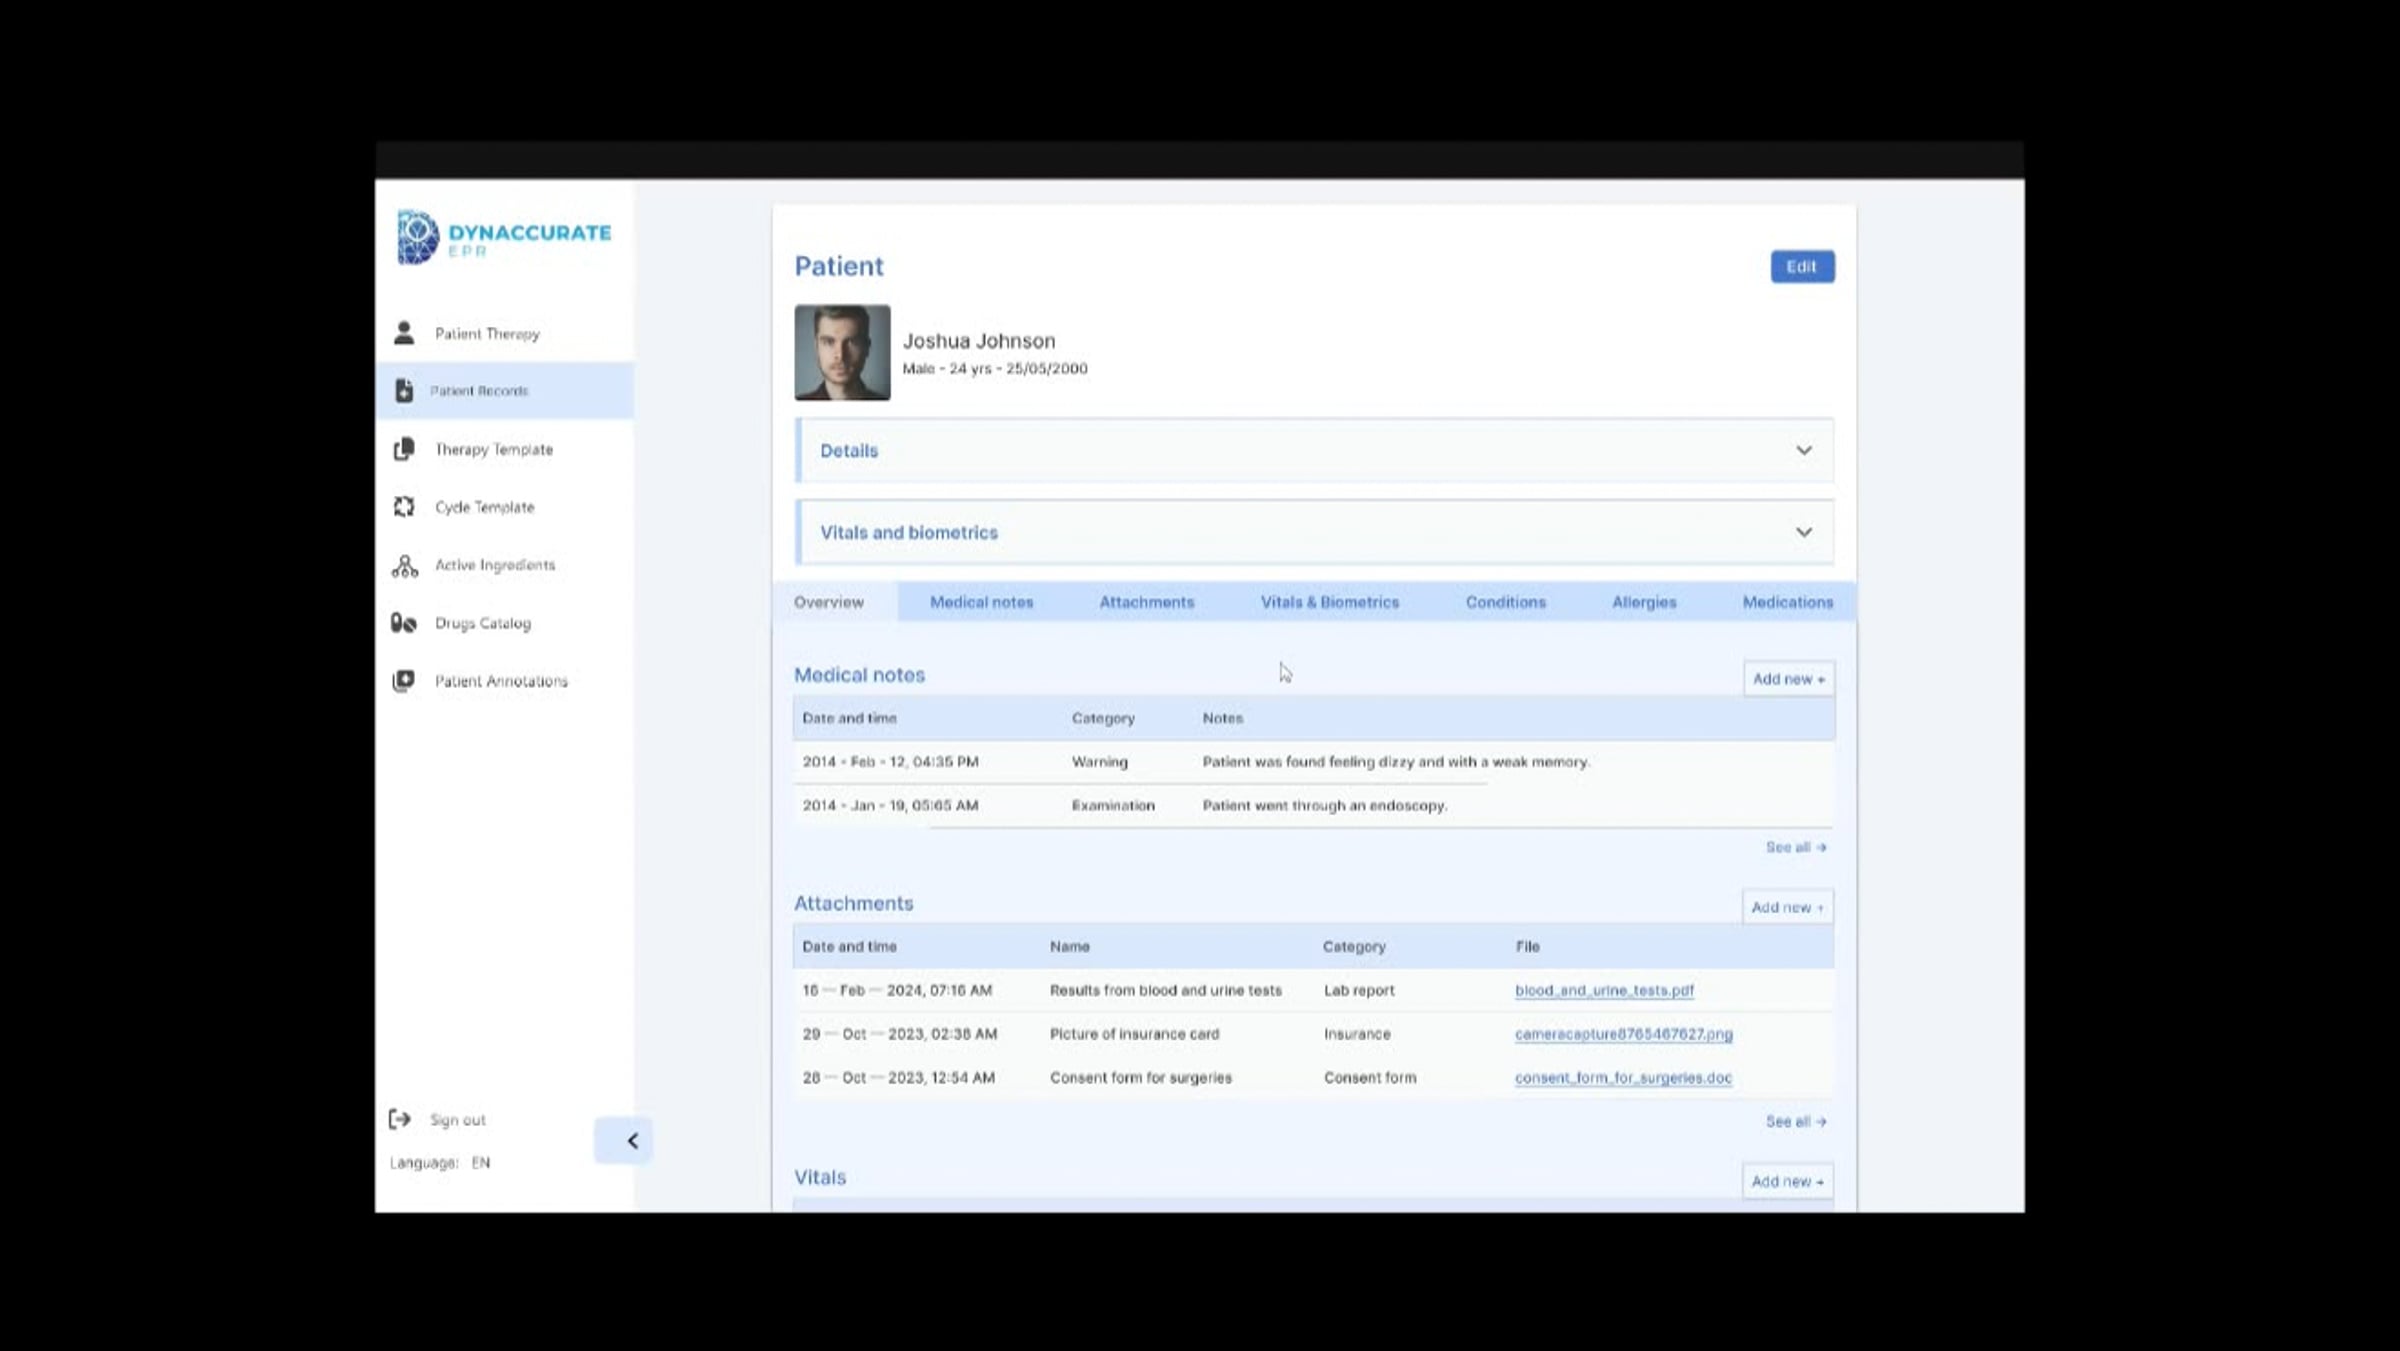The width and height of the screenshot is (2400, 1351).
Task: Add new medical note
Action: point(1788,679)
